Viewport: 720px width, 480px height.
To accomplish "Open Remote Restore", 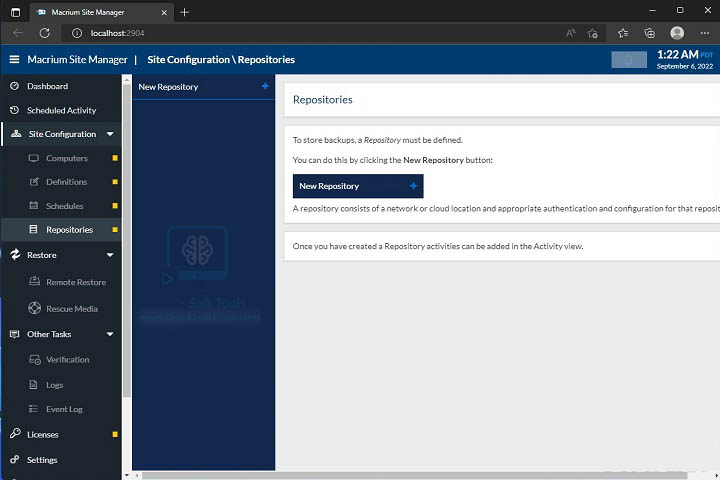I will point(76,282).
